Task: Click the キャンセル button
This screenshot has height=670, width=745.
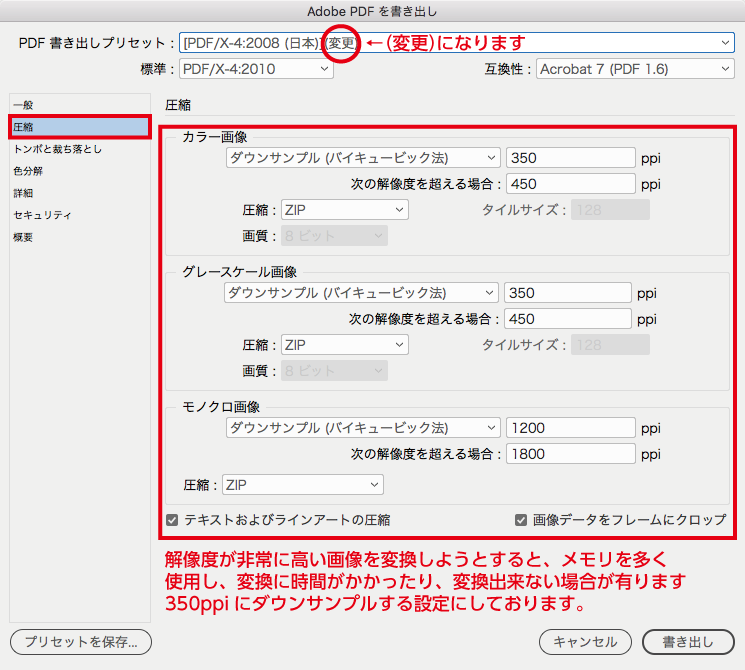Action: tap(585, 642)
